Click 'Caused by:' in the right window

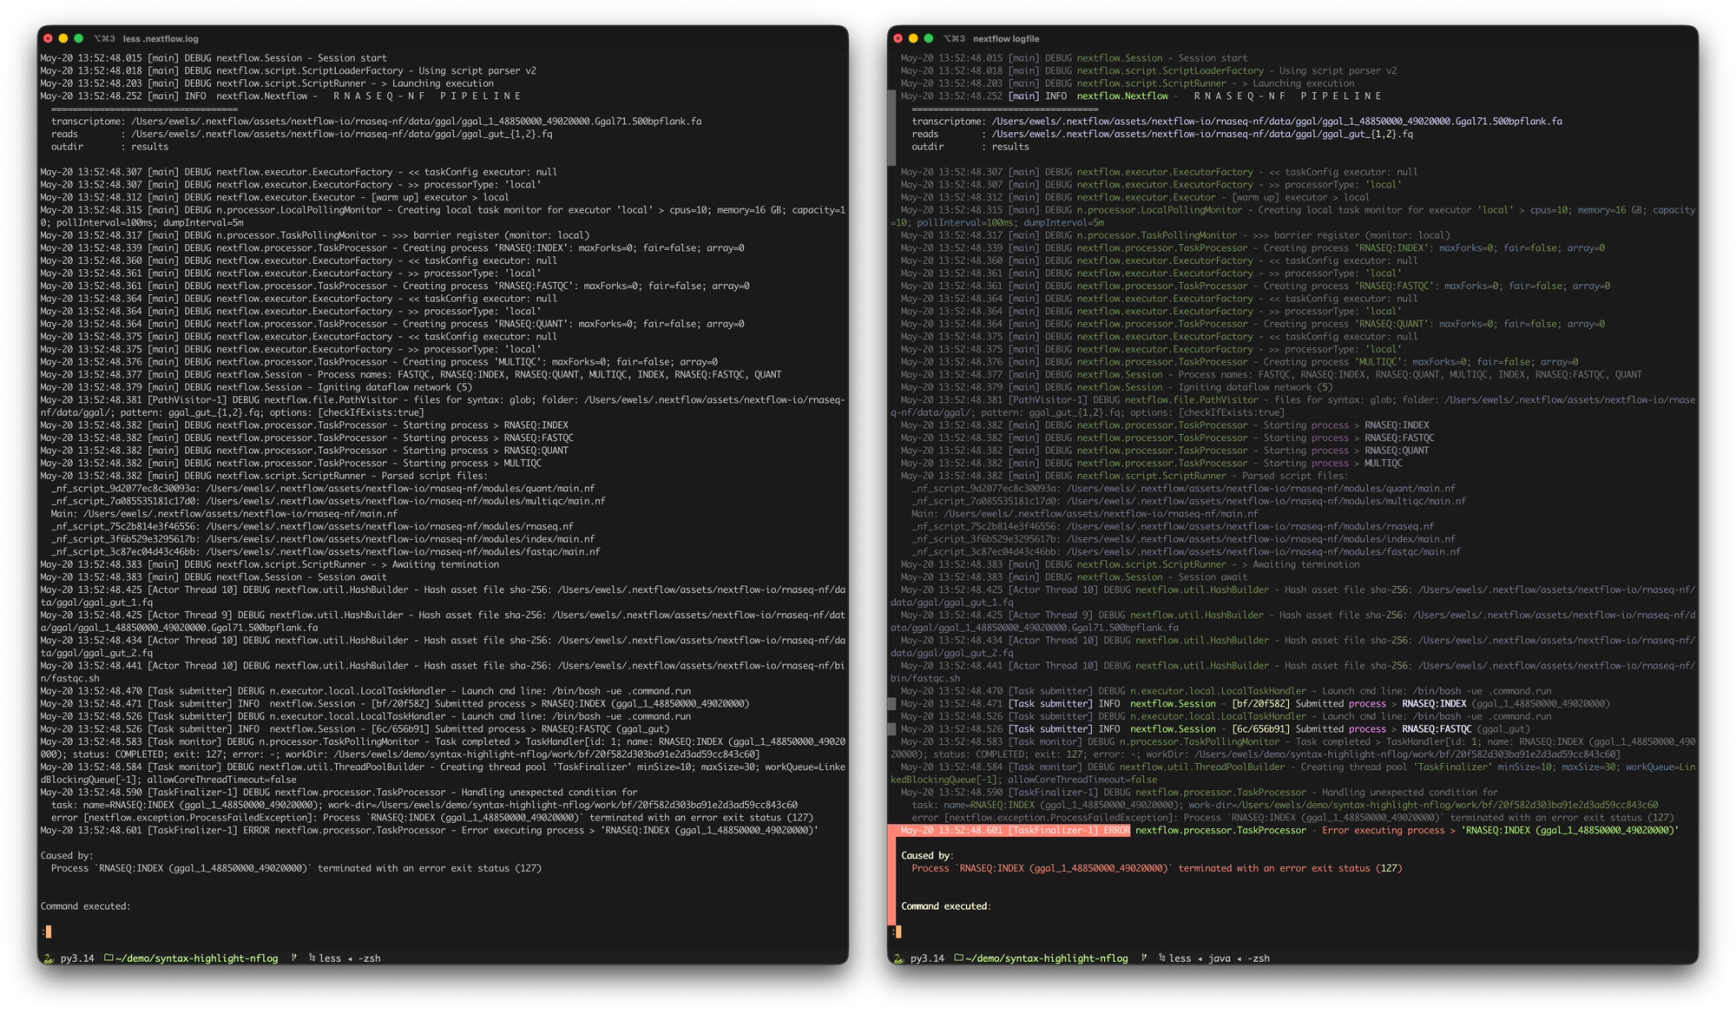pyautogui.click(x=927, y=855)
